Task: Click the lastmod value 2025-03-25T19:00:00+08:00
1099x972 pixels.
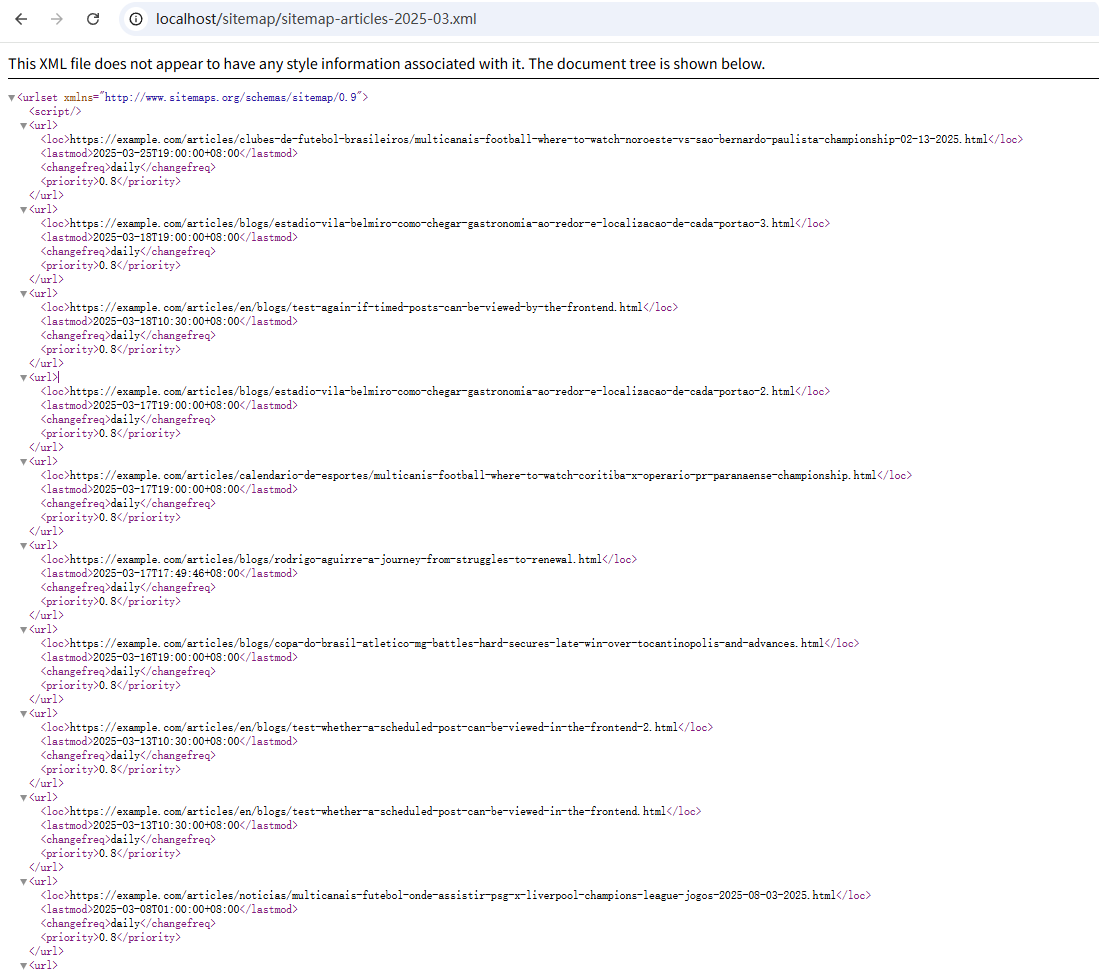Action: tap(166, 153)
